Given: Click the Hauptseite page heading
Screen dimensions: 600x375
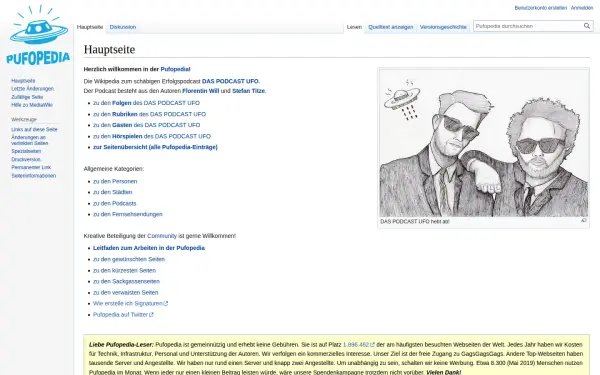Looking at the screenshot, I should point(109,49).
